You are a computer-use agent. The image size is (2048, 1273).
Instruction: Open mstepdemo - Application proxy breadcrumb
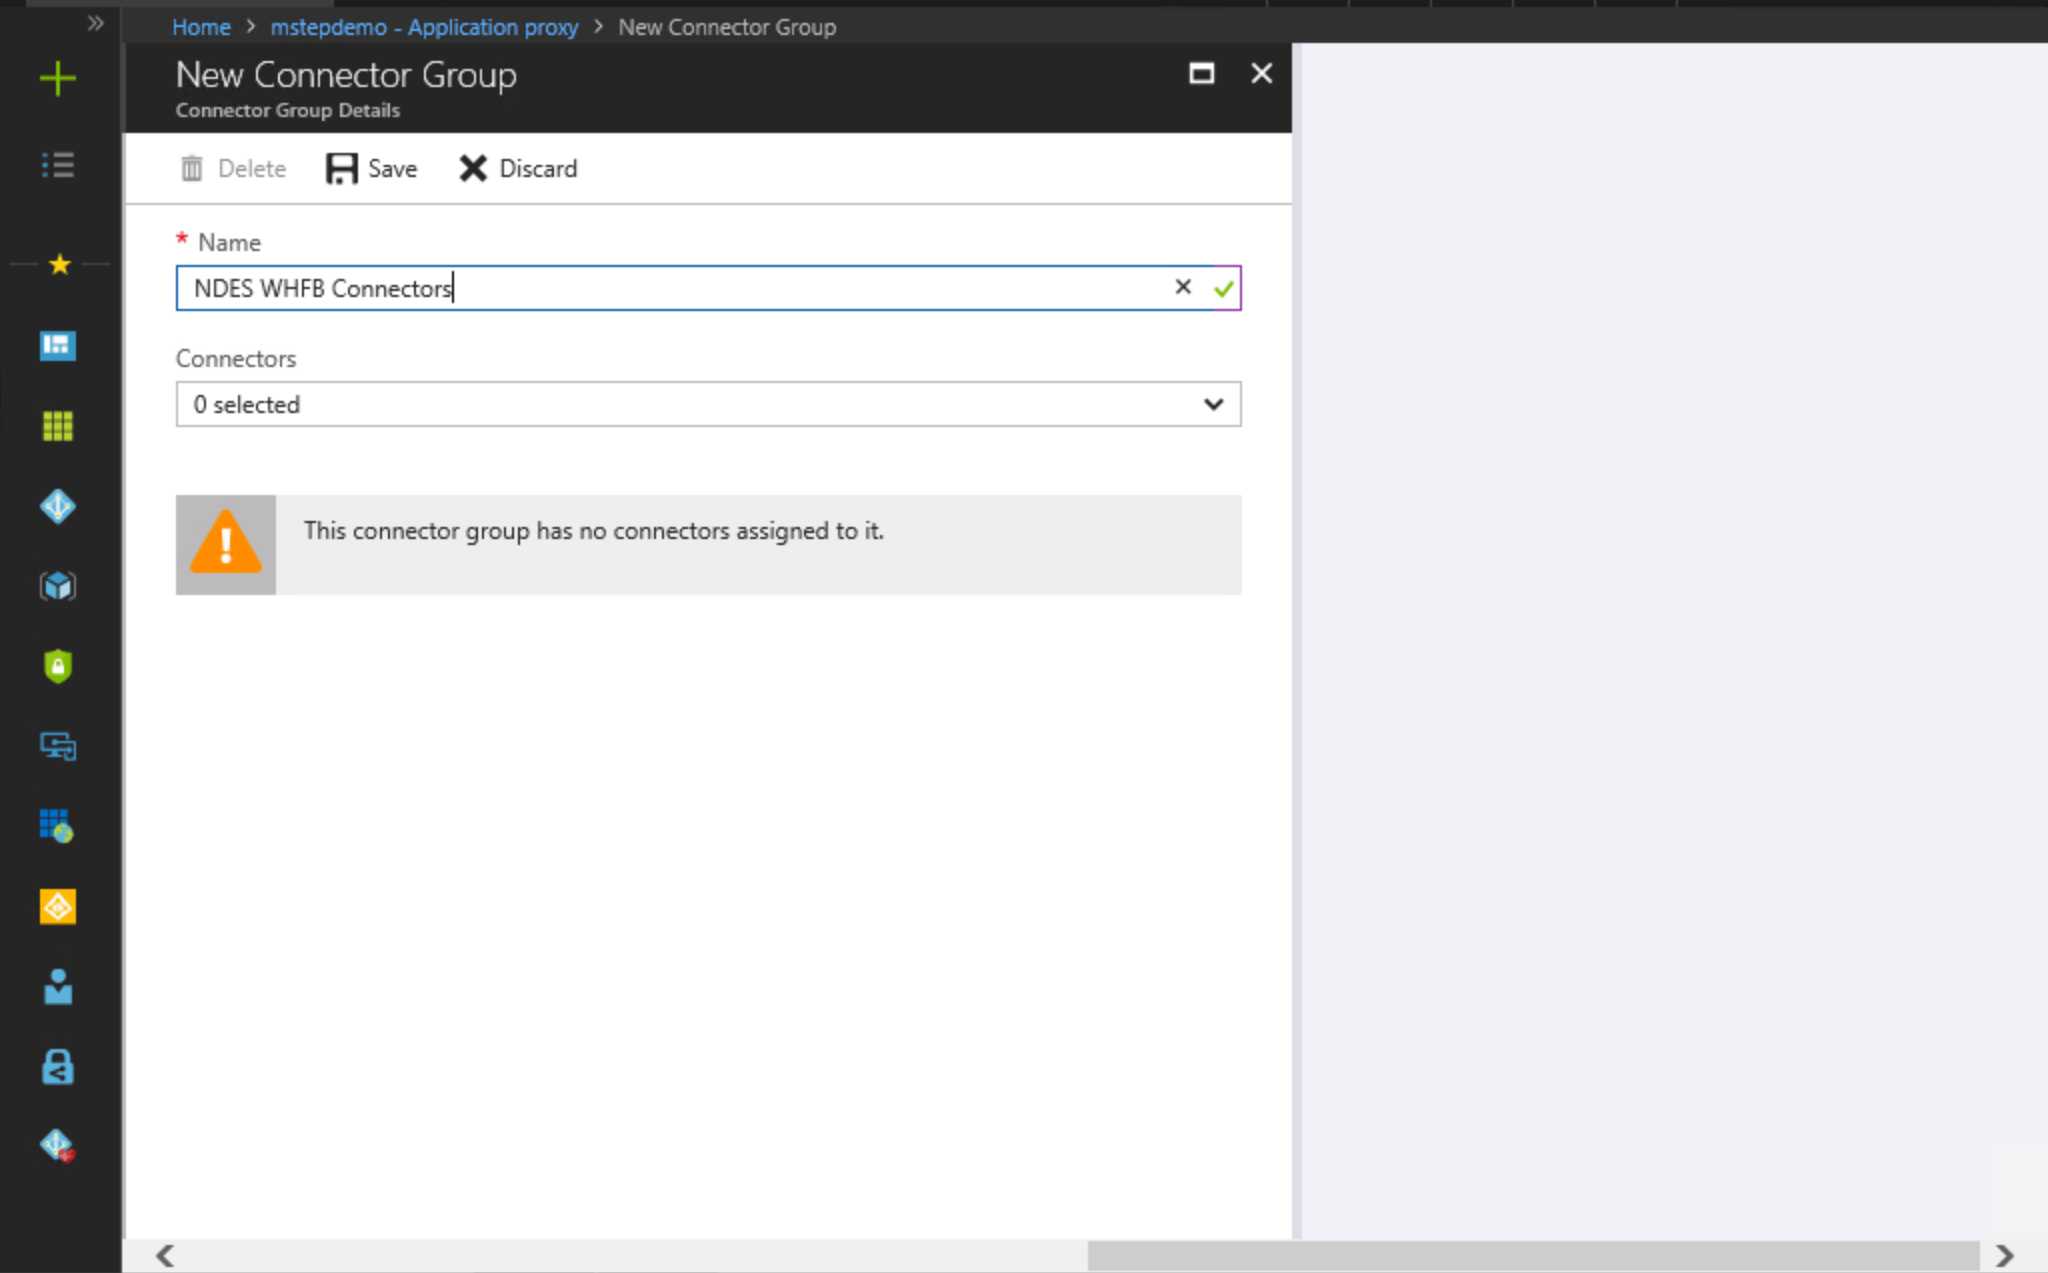pyautogui.click(x=424, y=27)
